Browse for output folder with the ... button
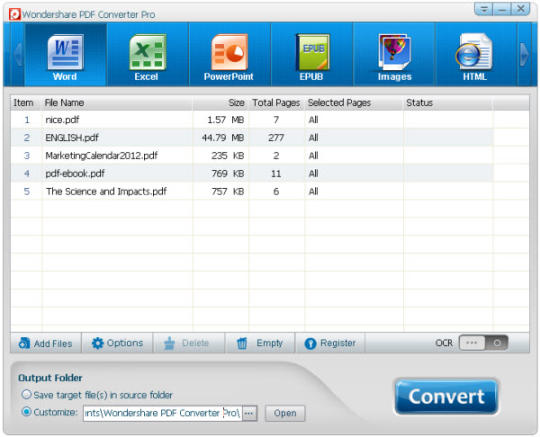Viewport: 540px width, 437px height. [x=250, y=413]
